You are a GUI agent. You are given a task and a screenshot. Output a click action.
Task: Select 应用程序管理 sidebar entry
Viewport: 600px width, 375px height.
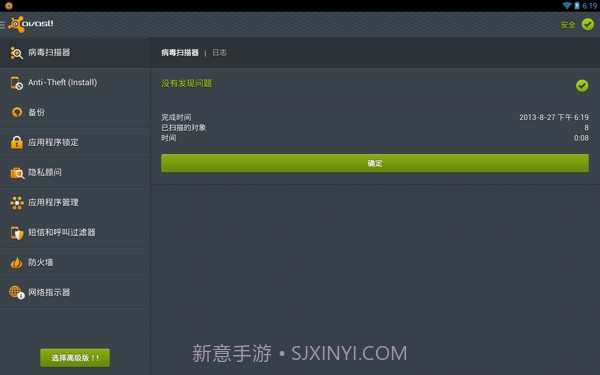[75, 202]
